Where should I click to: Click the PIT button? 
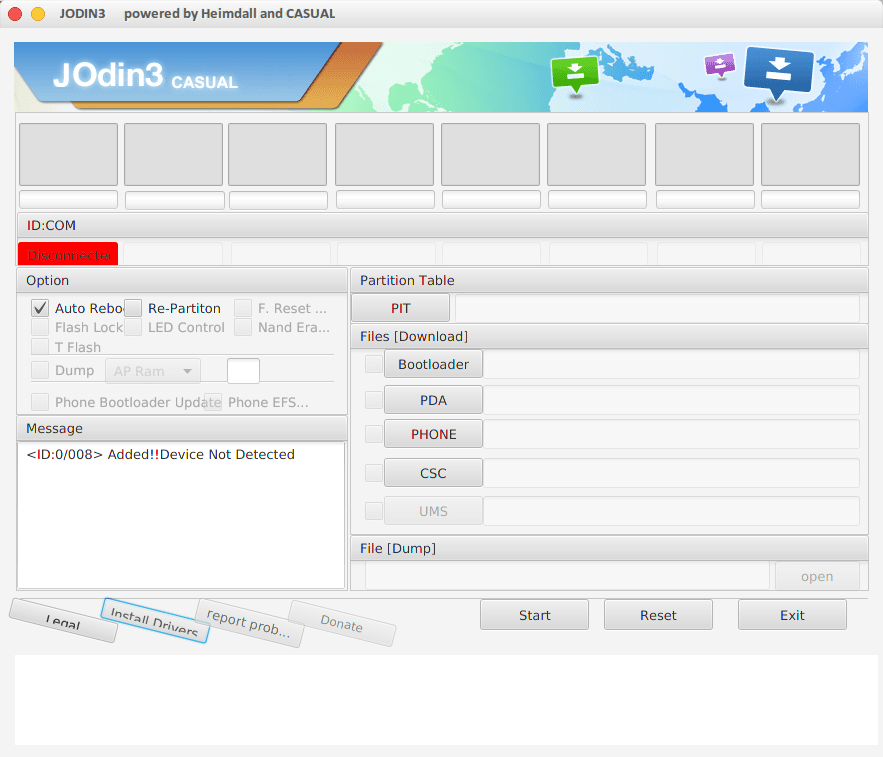click(400, 308)
